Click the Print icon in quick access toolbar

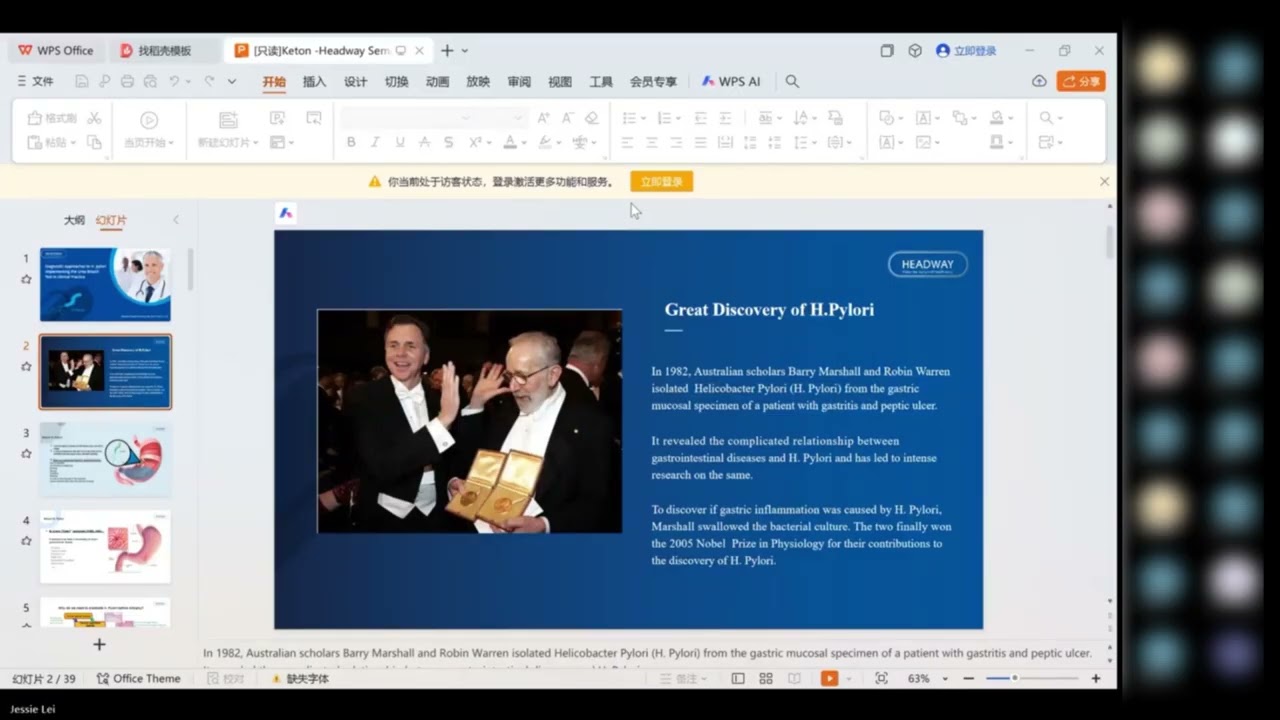127,81
